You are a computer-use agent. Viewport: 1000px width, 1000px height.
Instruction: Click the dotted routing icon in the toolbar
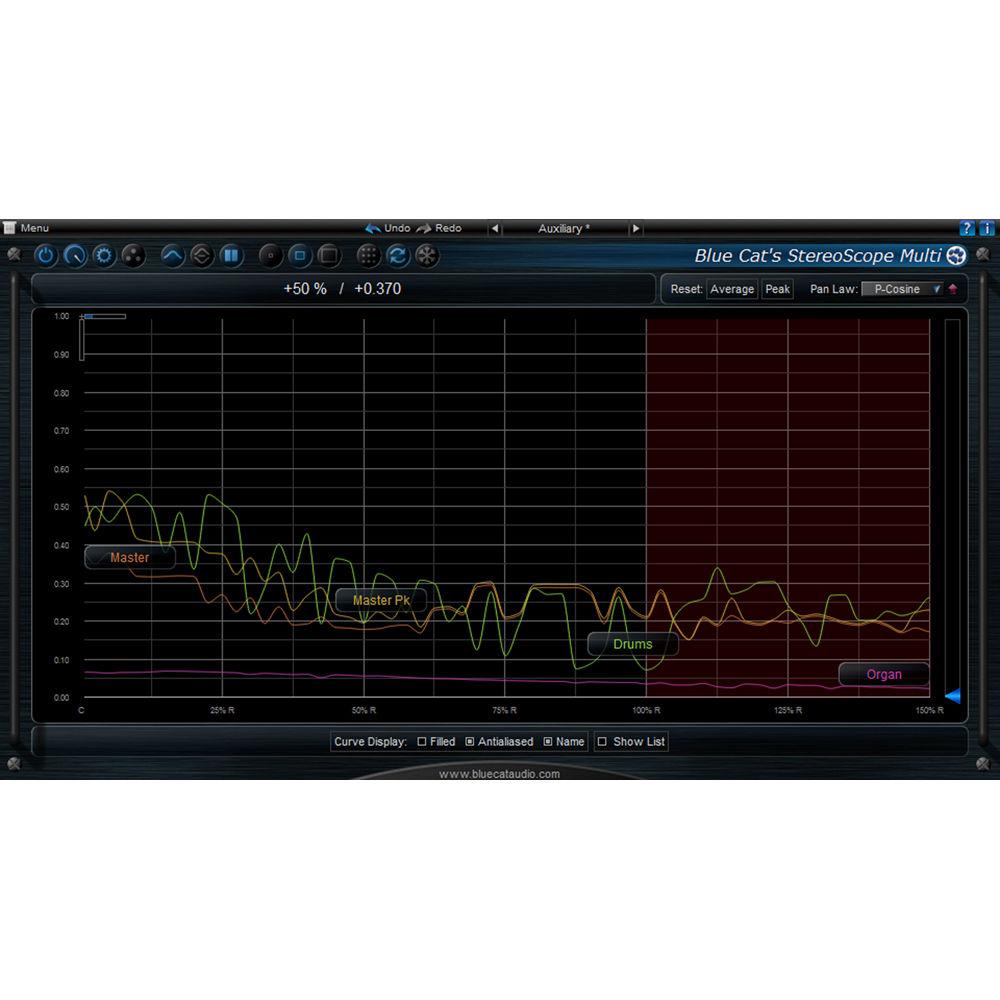coord(367,256)
